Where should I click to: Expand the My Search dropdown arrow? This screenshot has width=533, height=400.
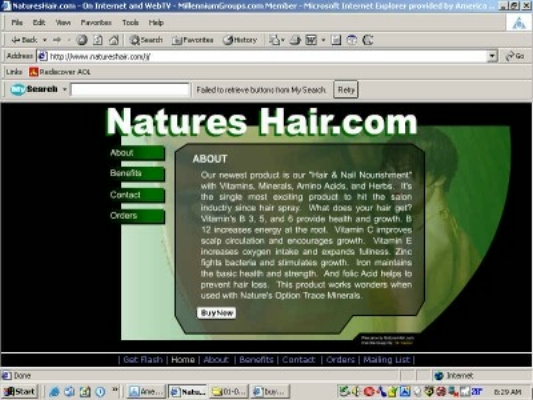(64, 89)
